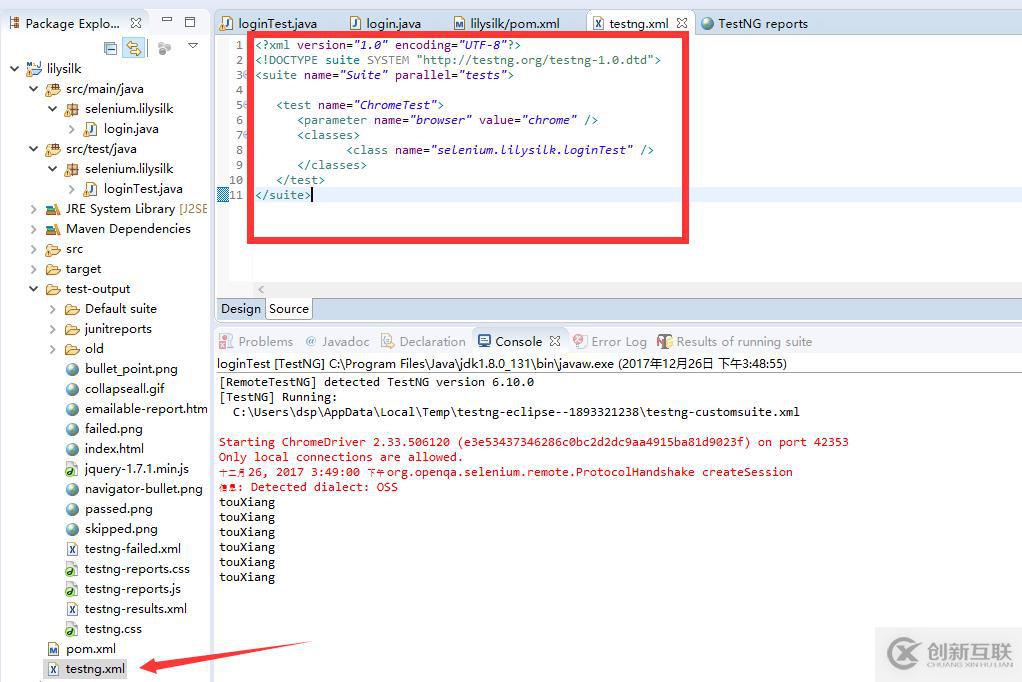Open the Declaration view tab
This screenshot has width=1022, height=682.
click(424, 342)
